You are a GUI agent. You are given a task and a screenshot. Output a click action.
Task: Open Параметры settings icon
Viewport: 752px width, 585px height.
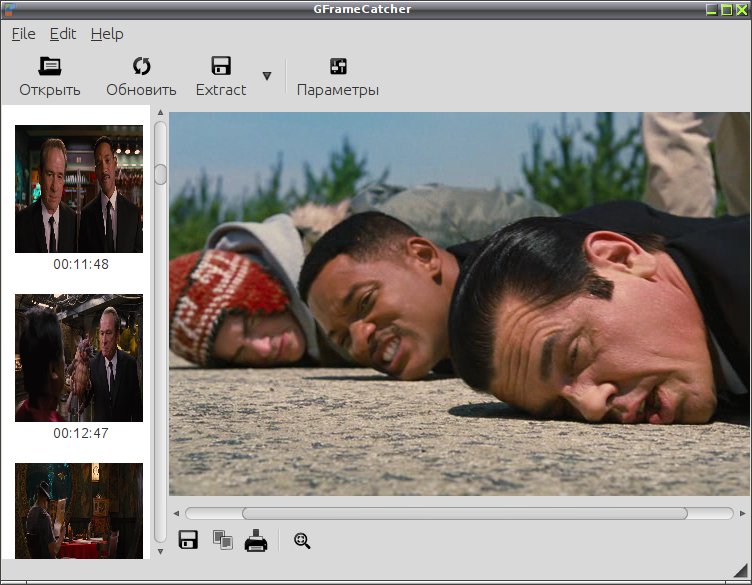click(x=338, y=66)
